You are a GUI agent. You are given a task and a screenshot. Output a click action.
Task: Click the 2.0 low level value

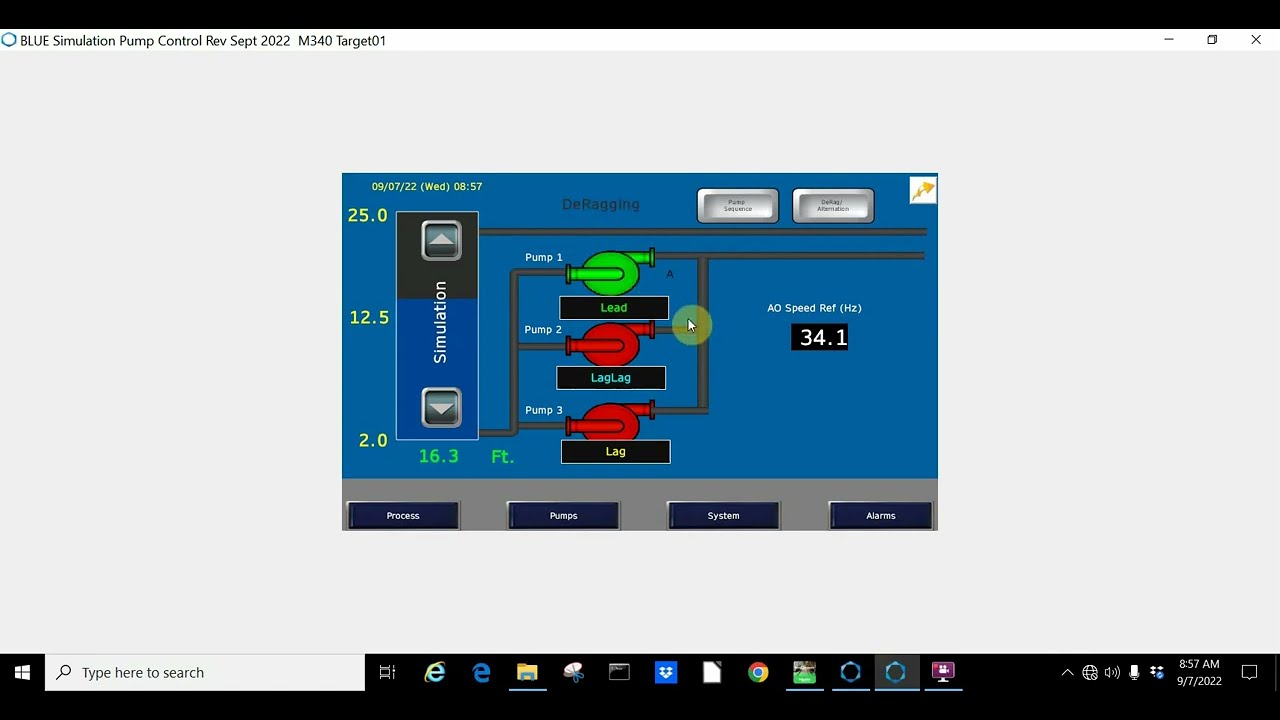pyautogui.click(x=373, y=441)
